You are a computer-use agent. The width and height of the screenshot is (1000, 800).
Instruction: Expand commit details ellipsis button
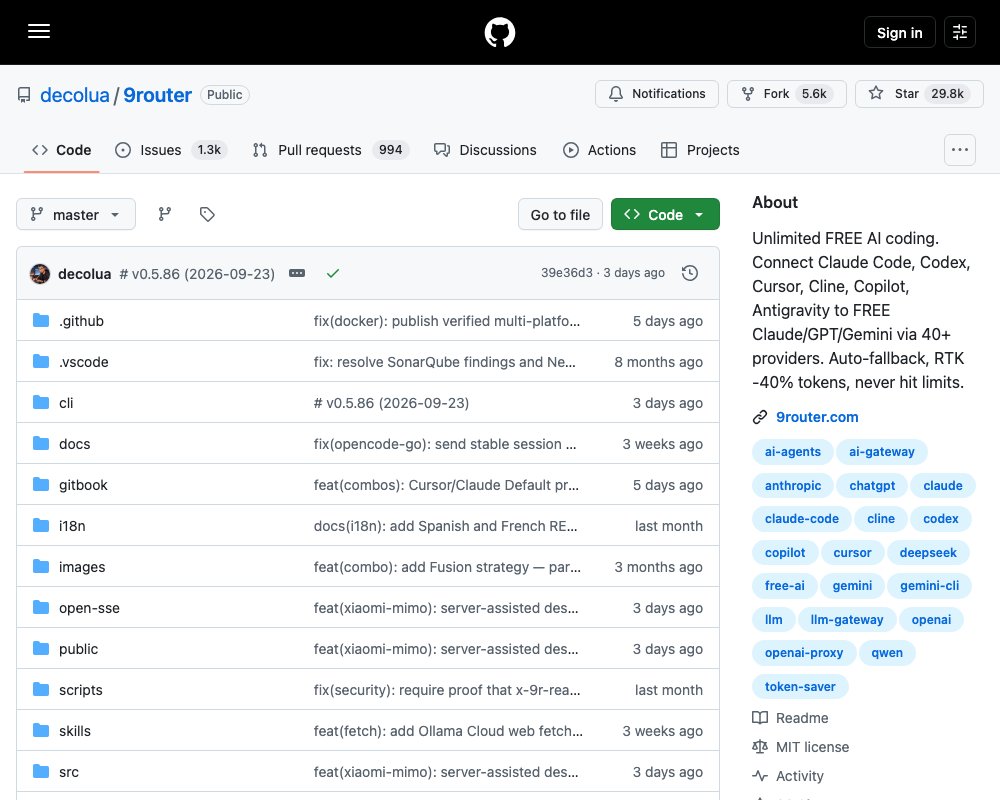click(x=297, y=273)
